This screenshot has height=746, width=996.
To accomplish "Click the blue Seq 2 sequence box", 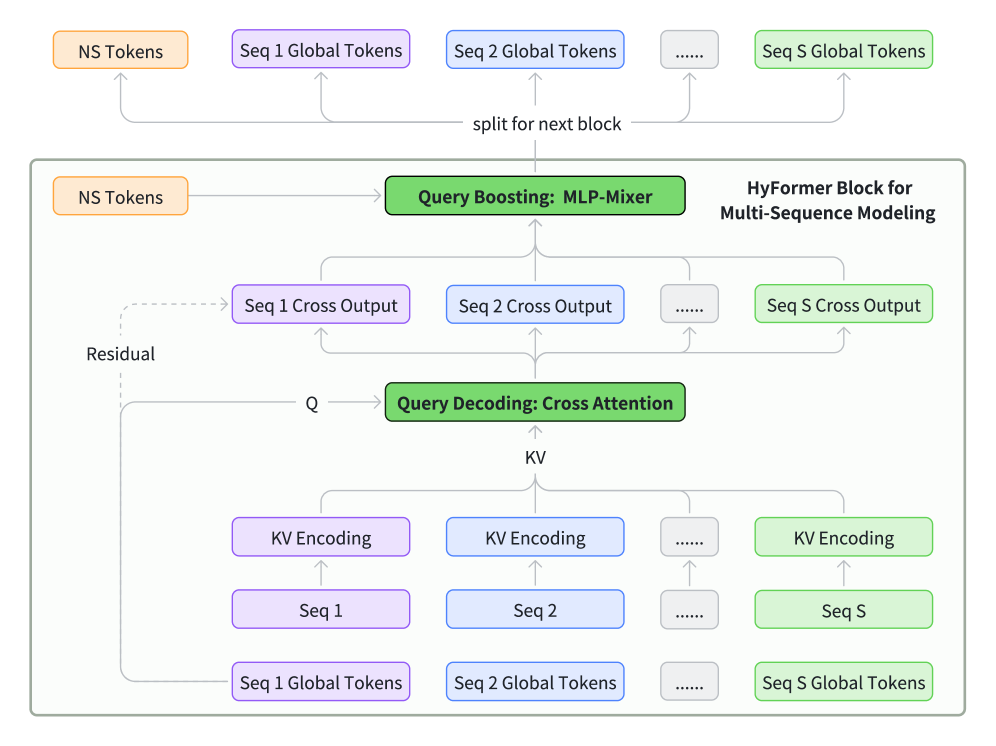I will tap(535, 609).
